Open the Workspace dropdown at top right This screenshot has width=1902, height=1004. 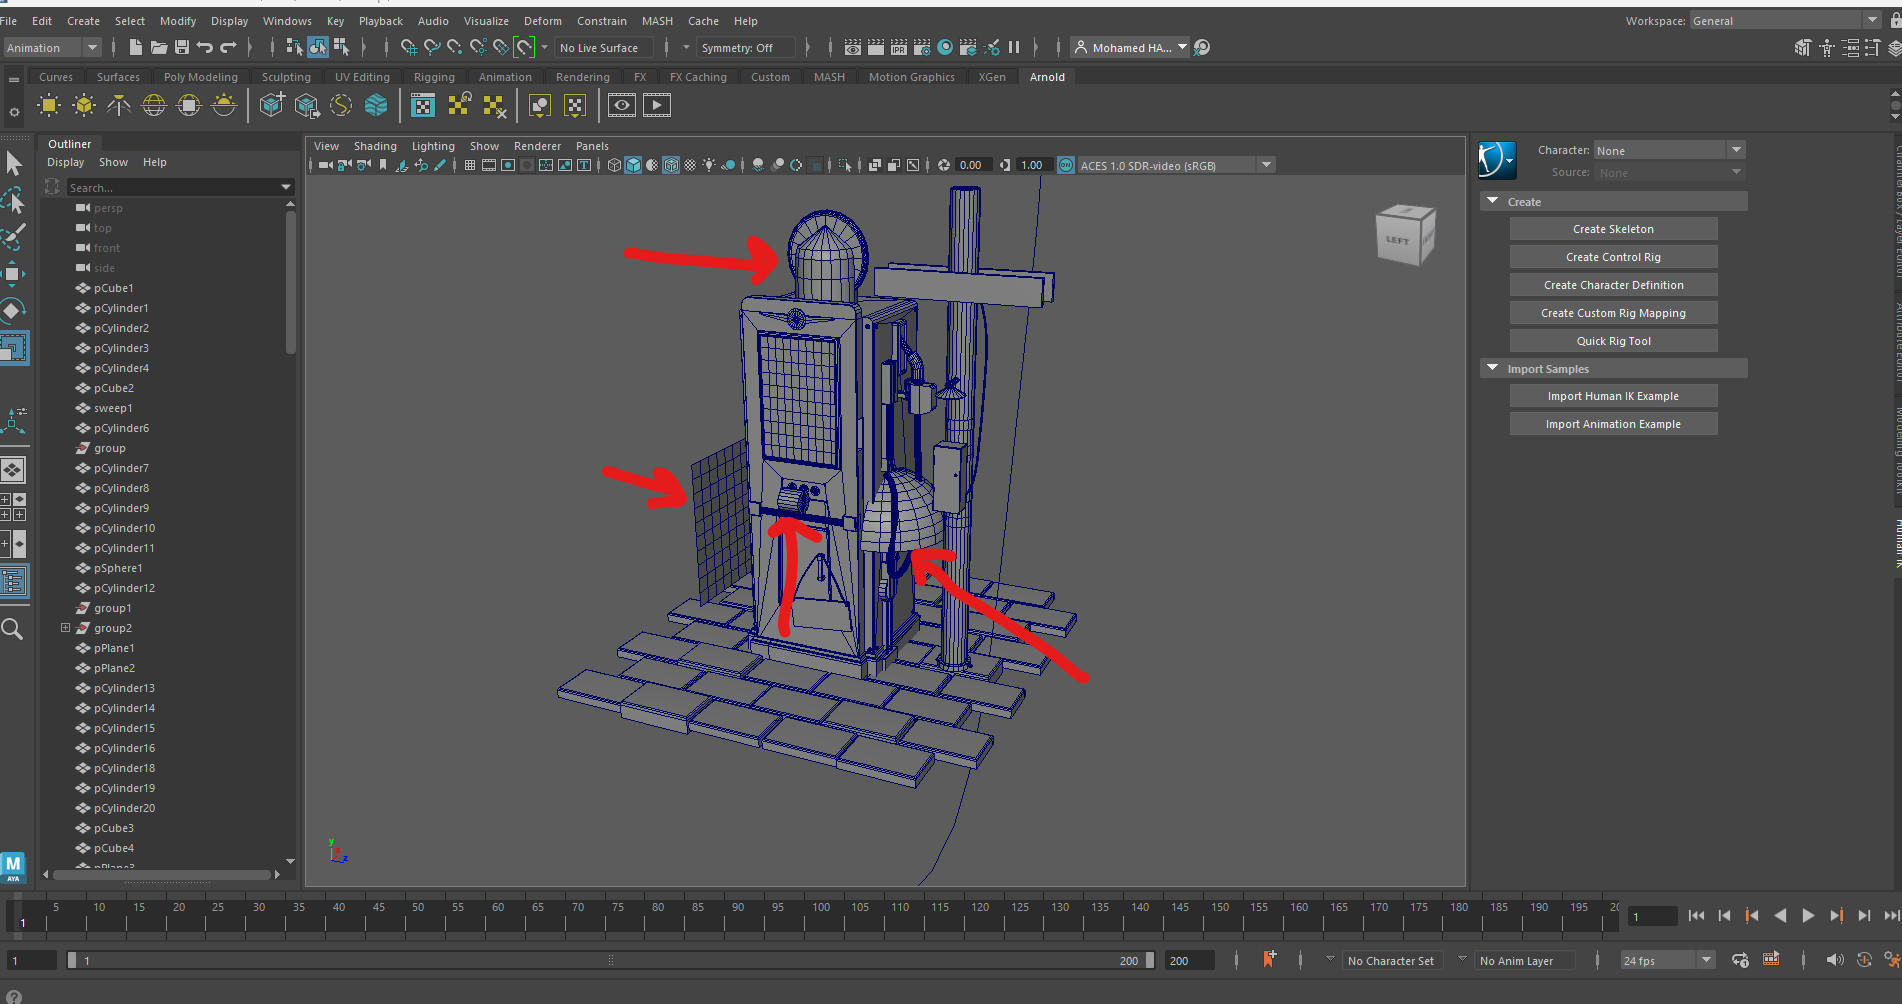(1780, 20)
